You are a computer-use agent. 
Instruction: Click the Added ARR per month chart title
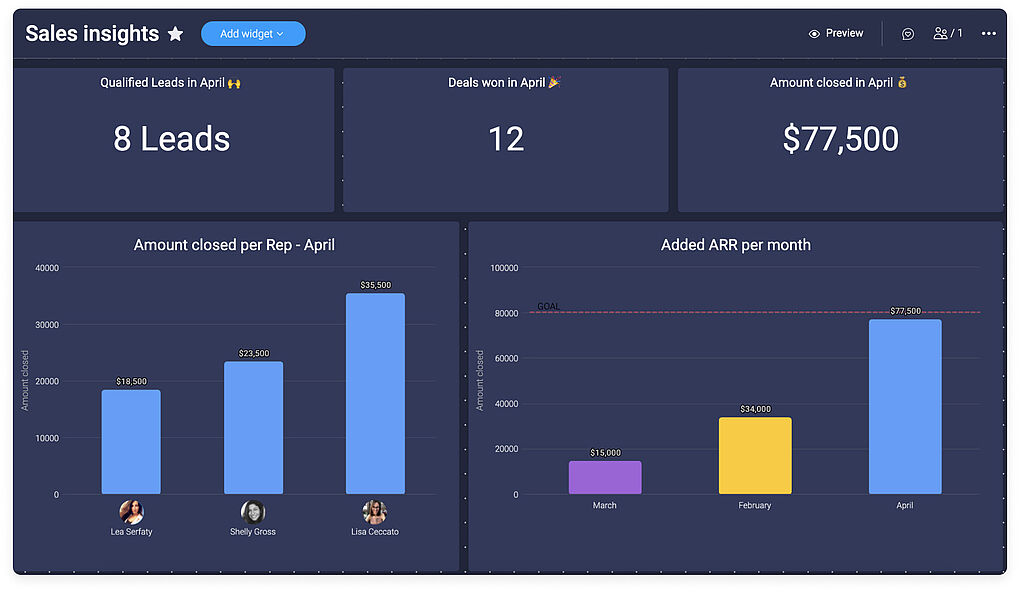(735, 245)
